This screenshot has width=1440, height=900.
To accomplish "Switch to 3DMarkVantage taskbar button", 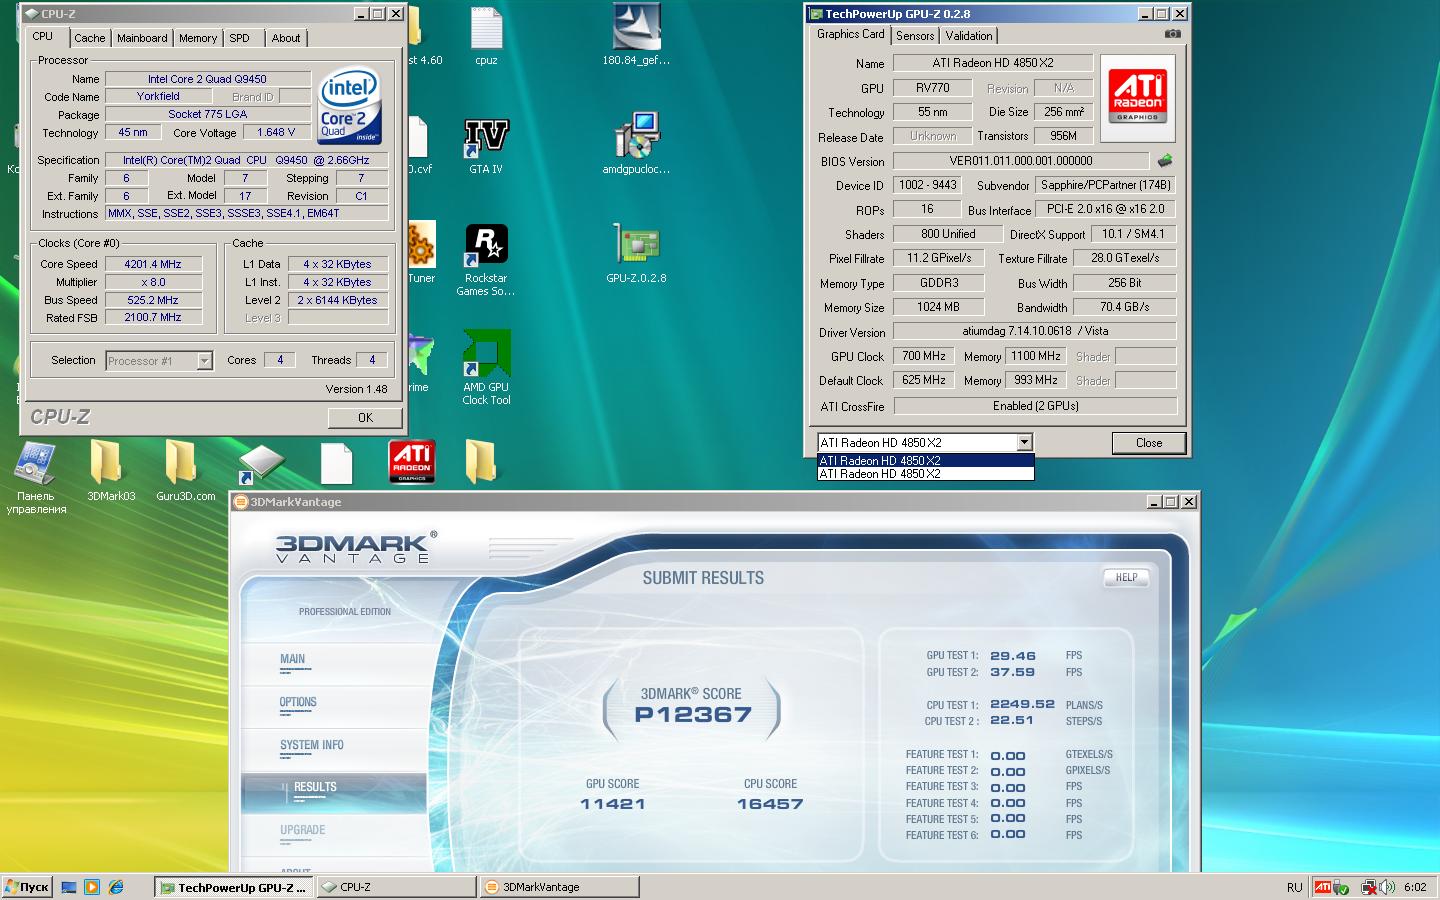I will coord(559,887).
